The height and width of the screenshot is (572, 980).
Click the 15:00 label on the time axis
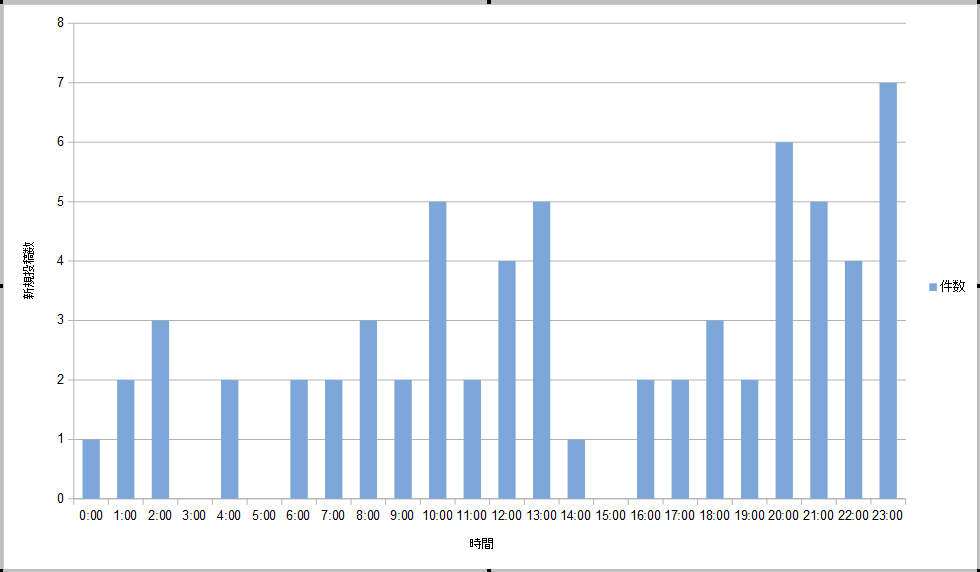point(611,516)
